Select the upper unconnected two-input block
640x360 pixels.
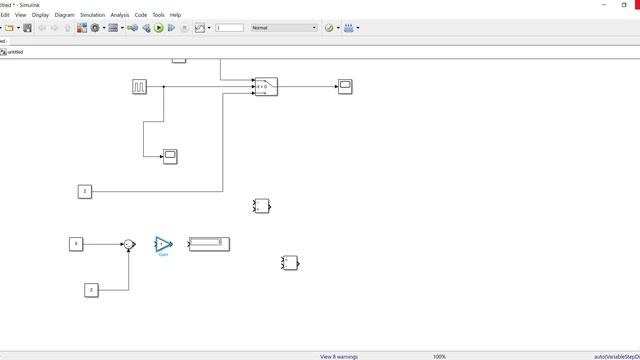(262, 206)
